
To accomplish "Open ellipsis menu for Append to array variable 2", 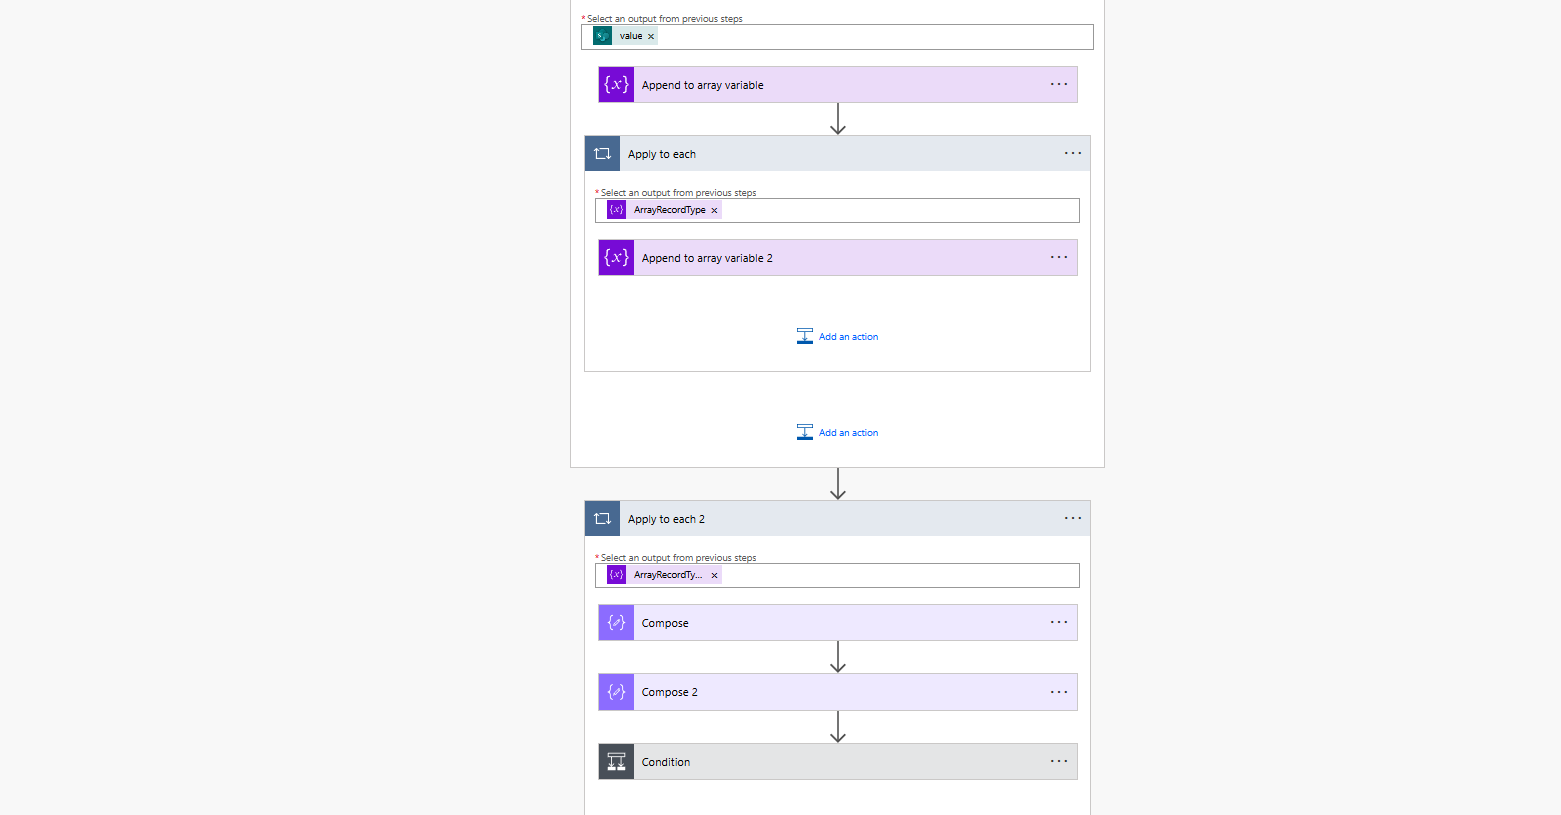I will (x=1059, y=258).
